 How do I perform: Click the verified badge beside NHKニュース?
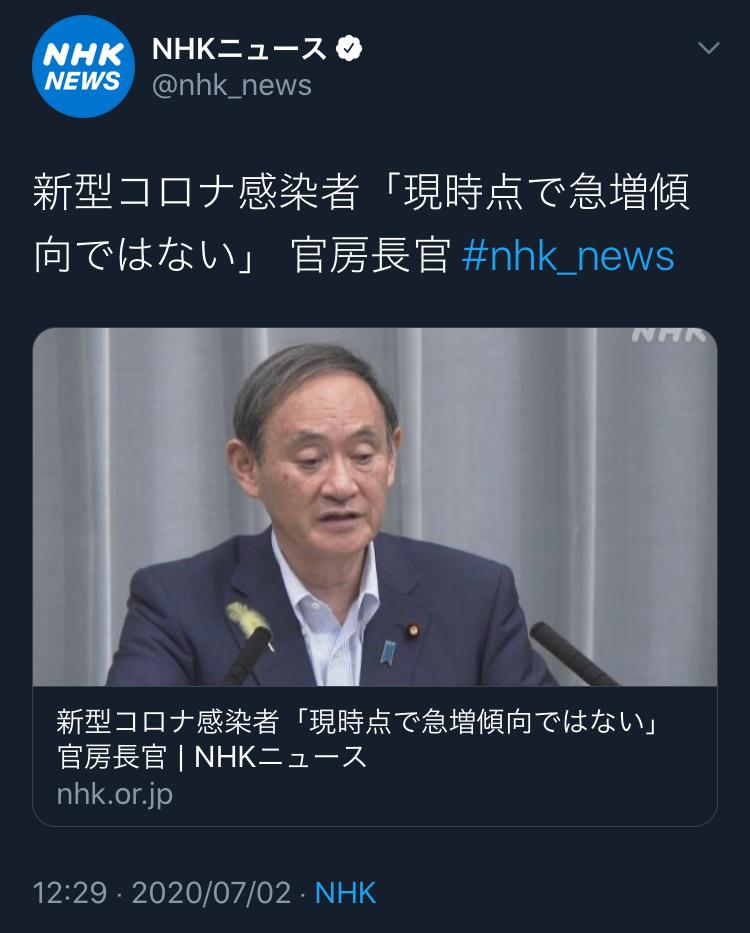point(349,49)
